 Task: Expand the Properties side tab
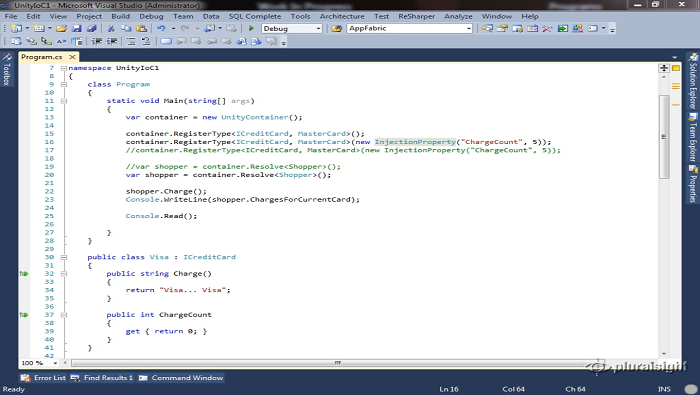(x=692, y=184)
